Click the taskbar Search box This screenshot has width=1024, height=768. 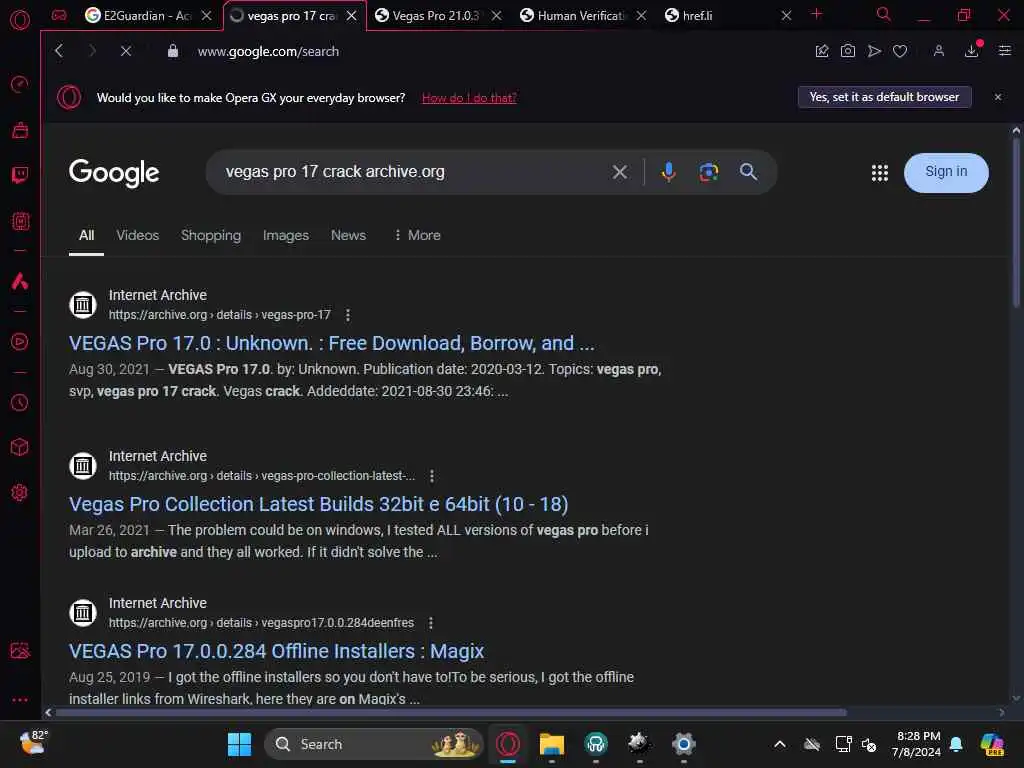tap(374, 744)
